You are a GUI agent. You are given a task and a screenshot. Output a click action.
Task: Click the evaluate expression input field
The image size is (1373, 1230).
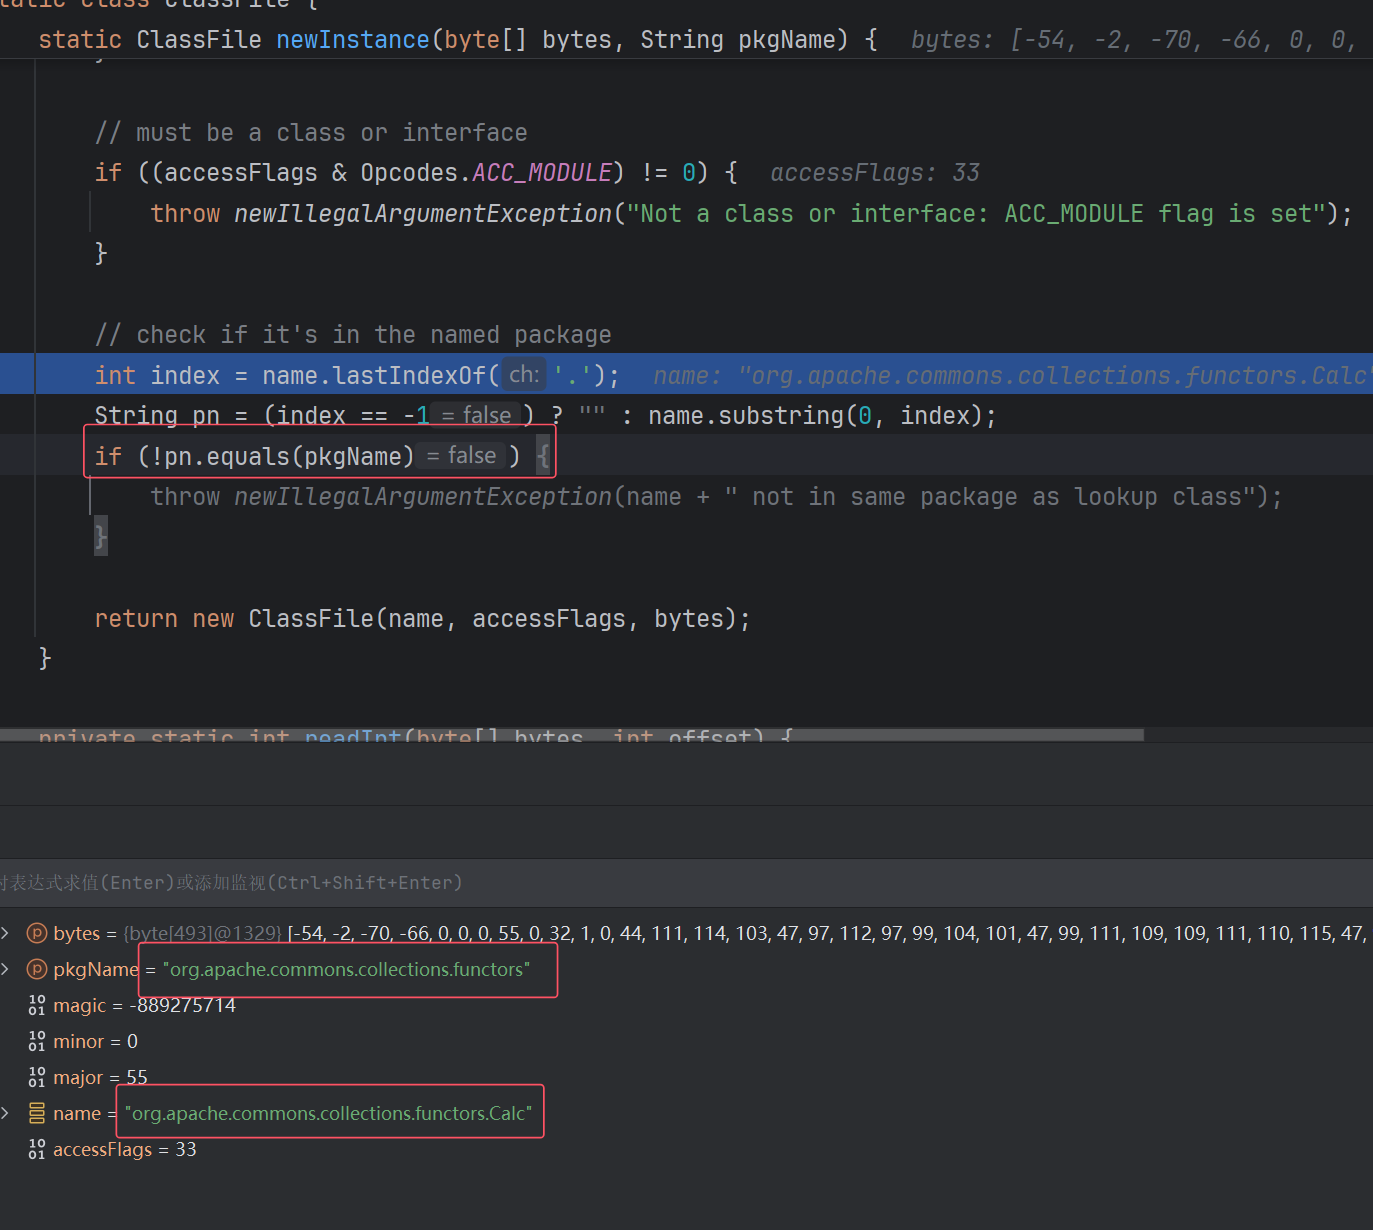coord(600,883)
